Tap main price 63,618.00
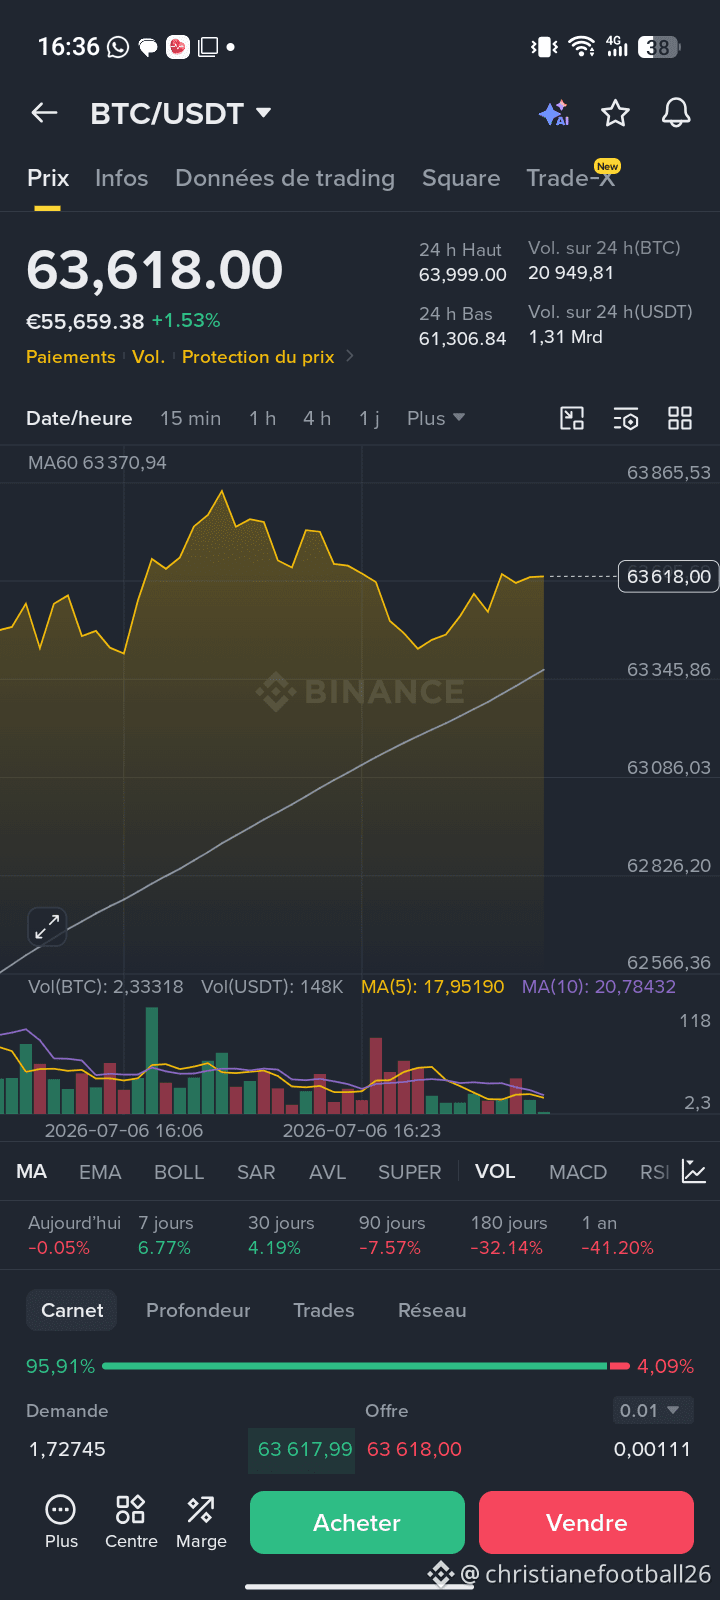This screenshot has height=1600, width=720. [x=155, y=270]
